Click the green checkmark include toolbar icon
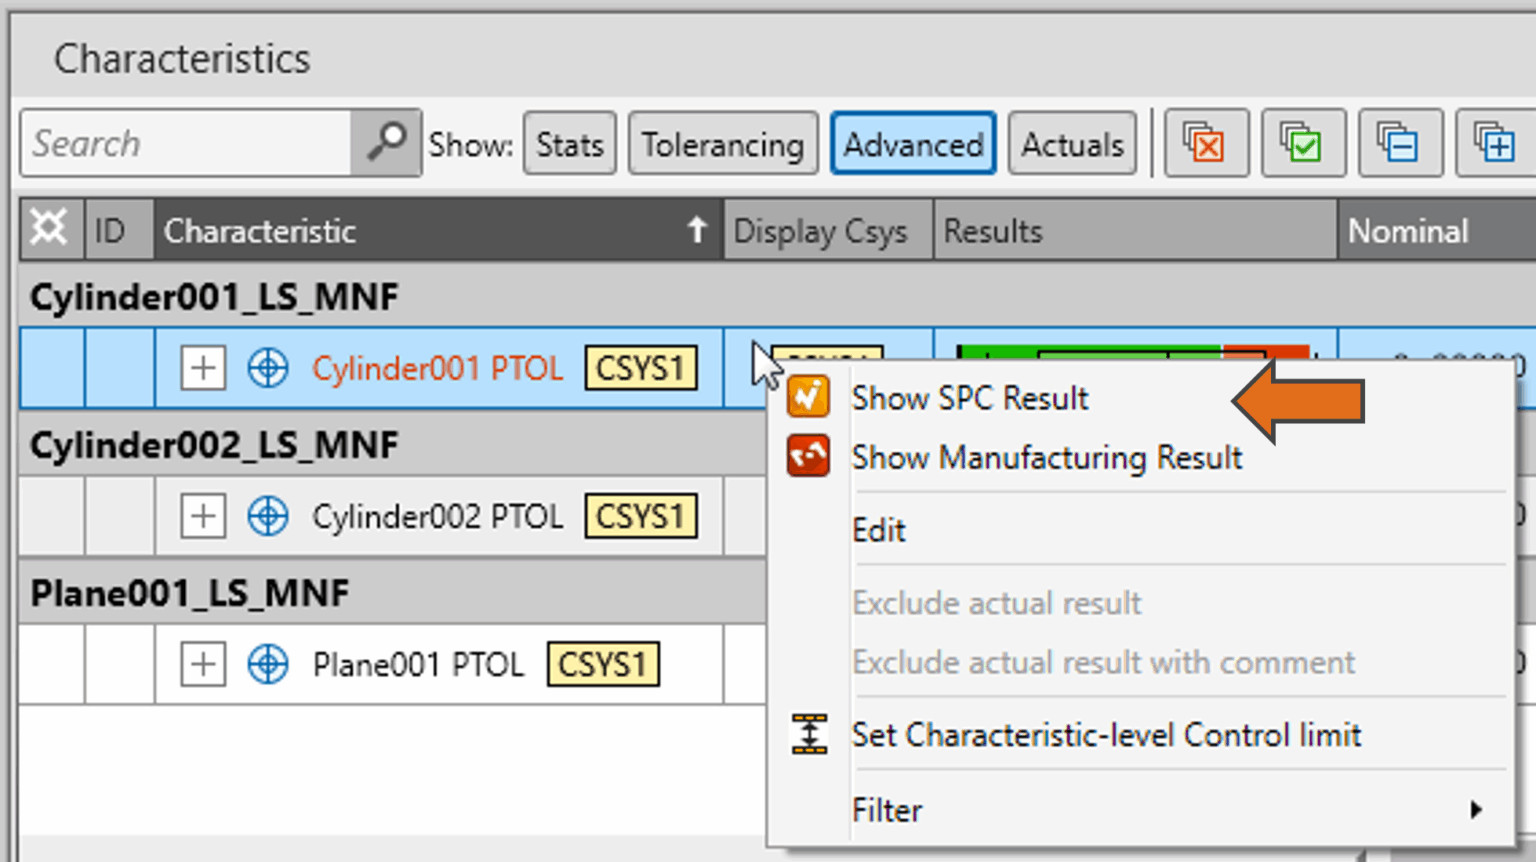 point(1301,144)
